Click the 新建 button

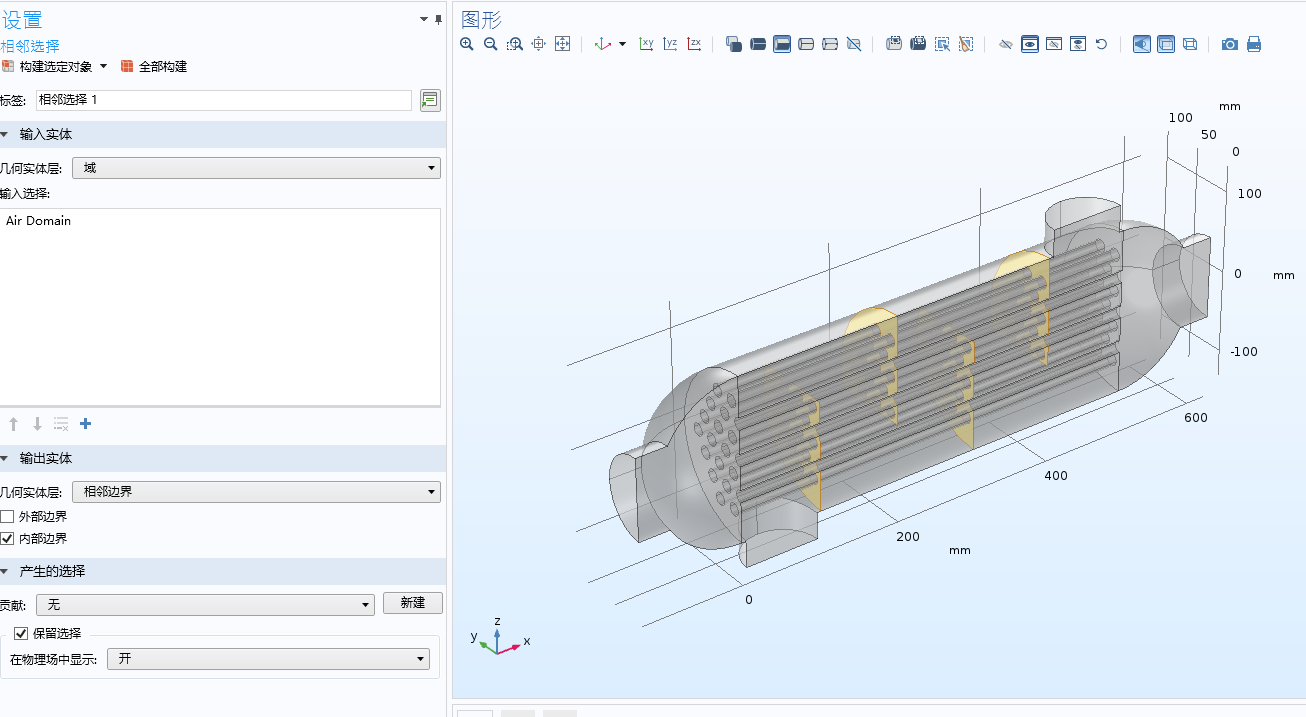[x=412, y=603]
